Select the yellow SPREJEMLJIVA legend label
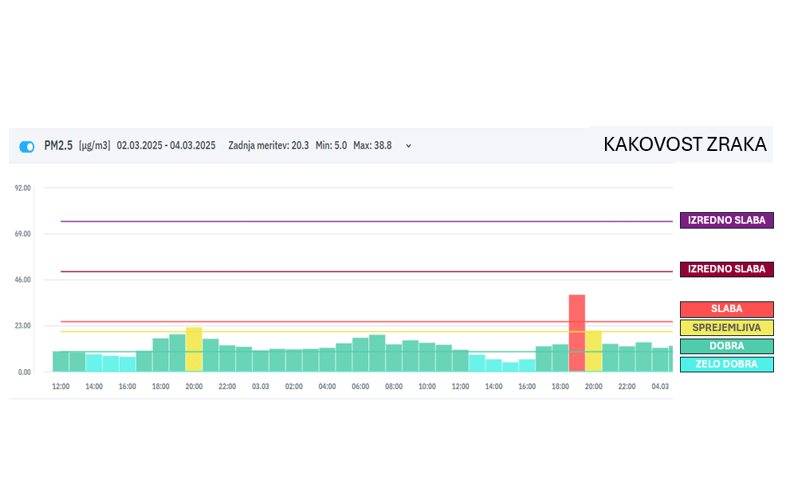The height and width of the screenshot is (503, 786). 726,327
